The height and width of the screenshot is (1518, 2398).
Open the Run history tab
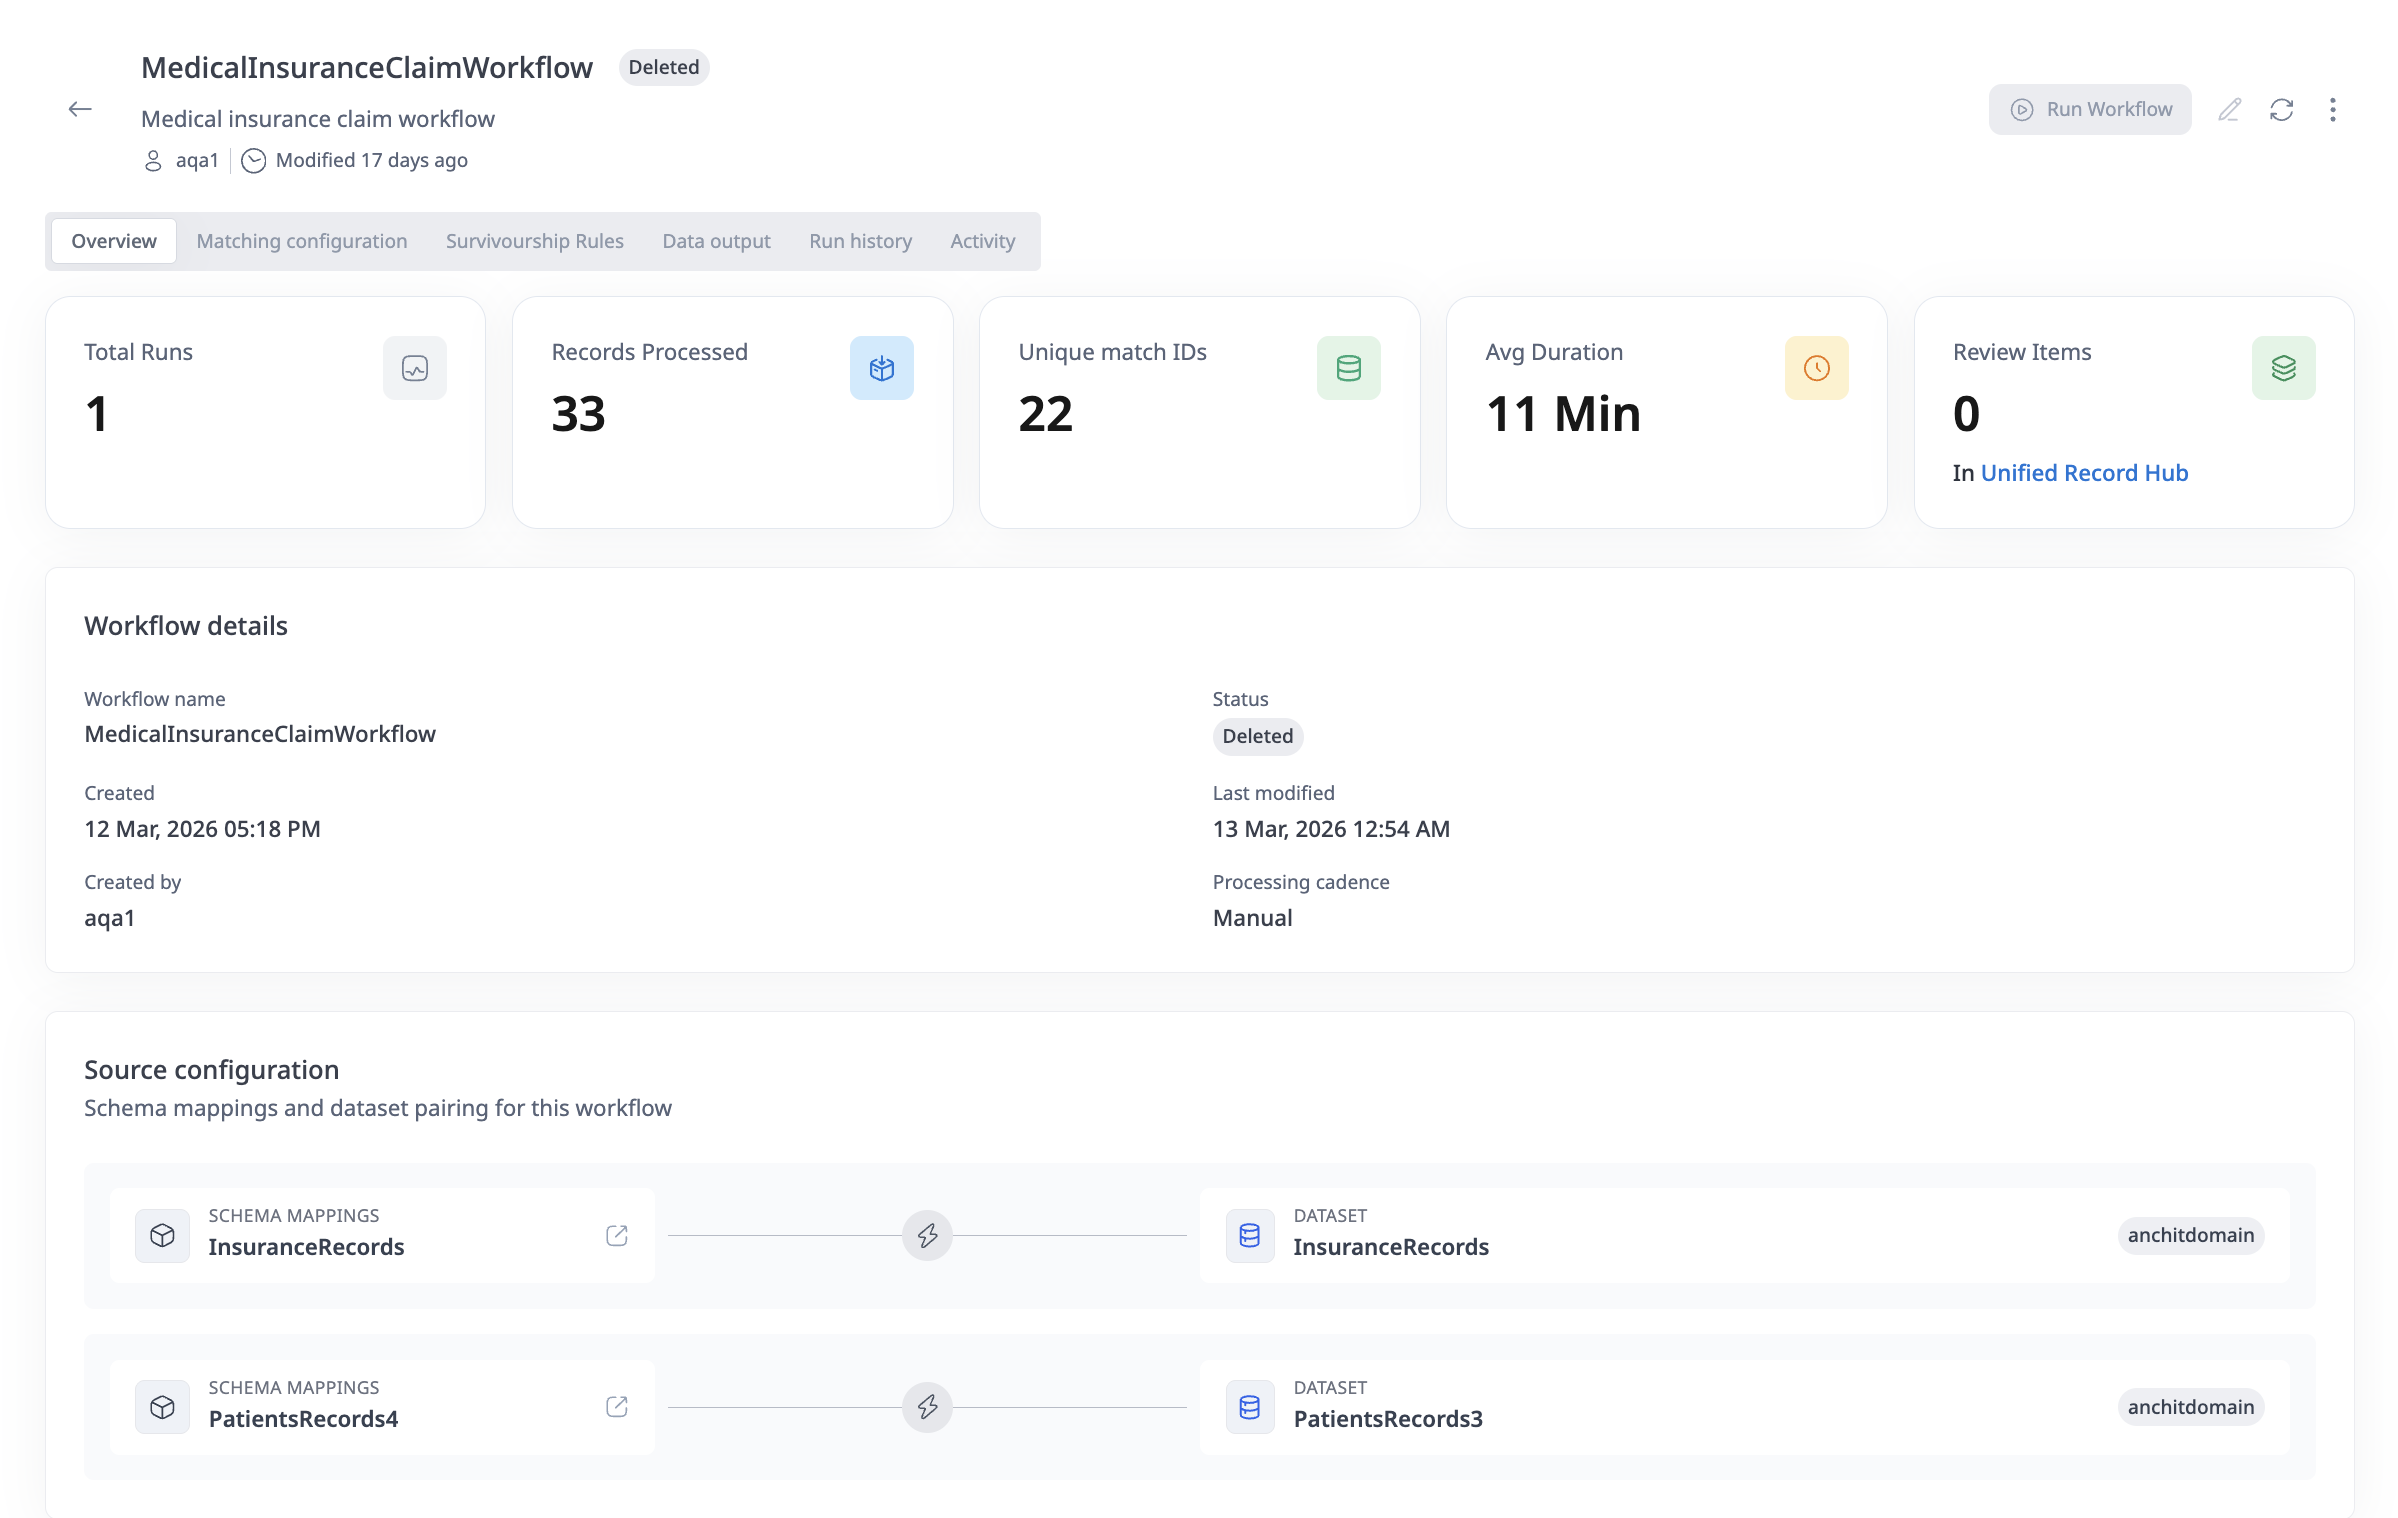coord(860,241)
